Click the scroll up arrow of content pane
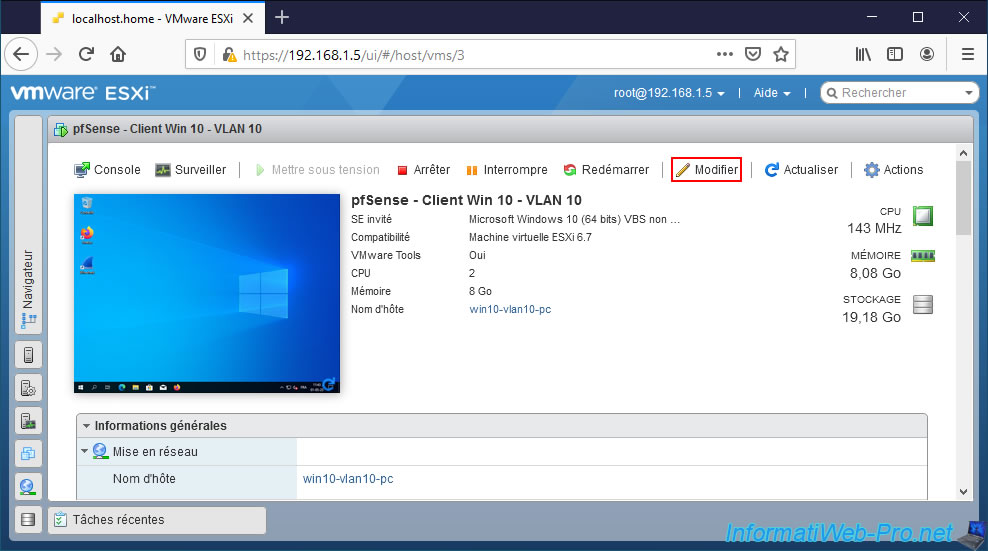Screen dimensions: 988x551 click(963, 153)
